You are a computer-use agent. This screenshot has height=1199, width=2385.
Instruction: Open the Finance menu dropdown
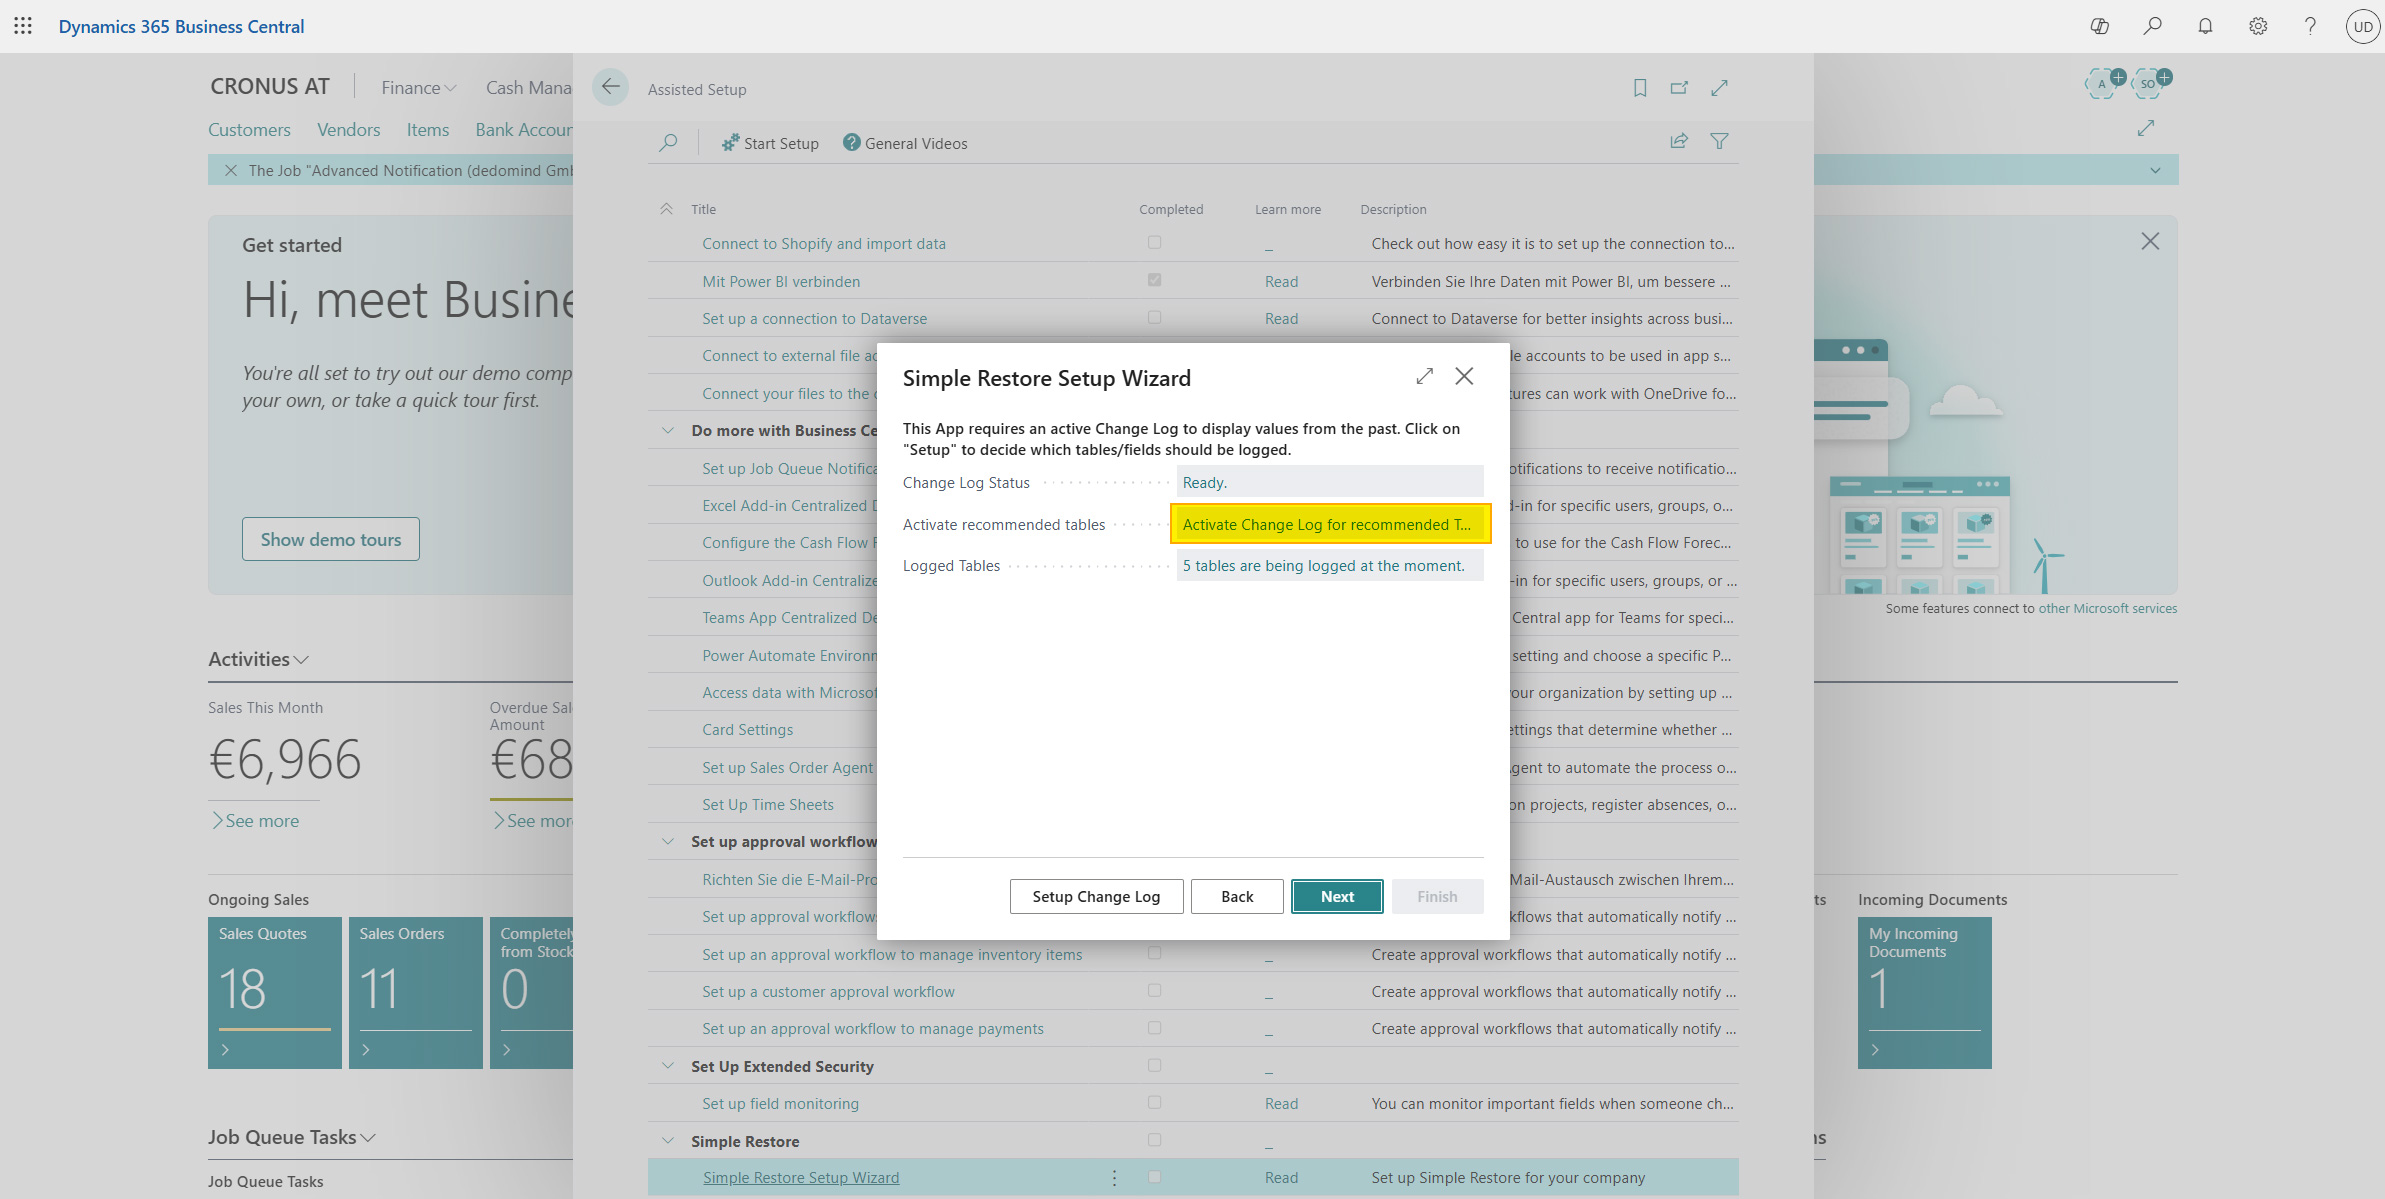(x=416, y=87)
